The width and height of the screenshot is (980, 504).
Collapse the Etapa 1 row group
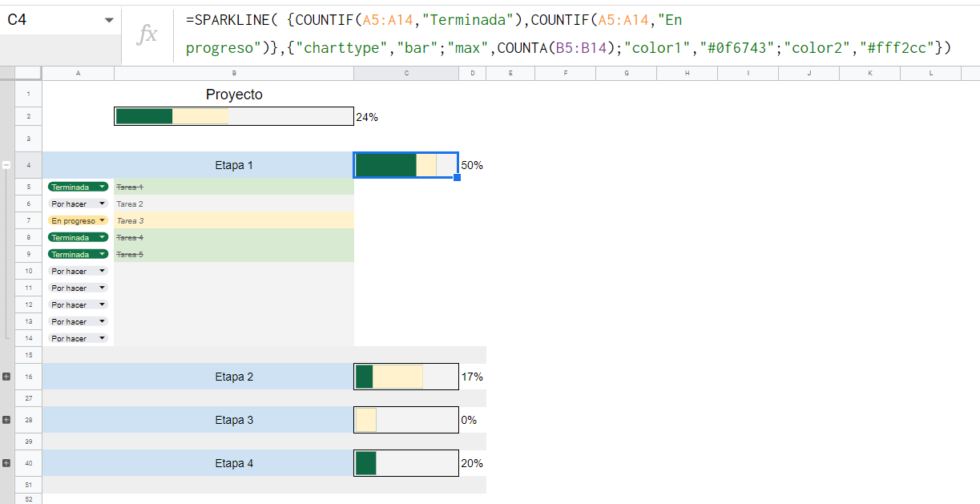click(x=7, y=165)
